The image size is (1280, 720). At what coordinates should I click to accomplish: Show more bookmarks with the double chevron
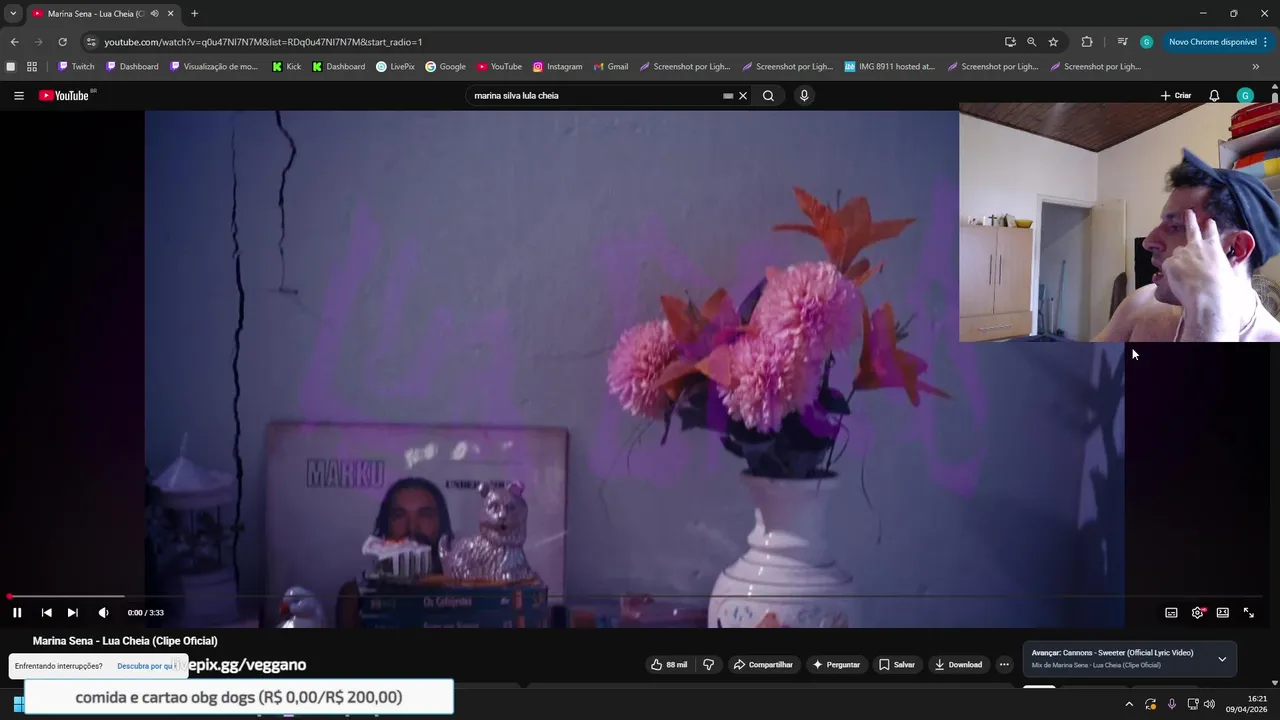(x=1256, y=67)
